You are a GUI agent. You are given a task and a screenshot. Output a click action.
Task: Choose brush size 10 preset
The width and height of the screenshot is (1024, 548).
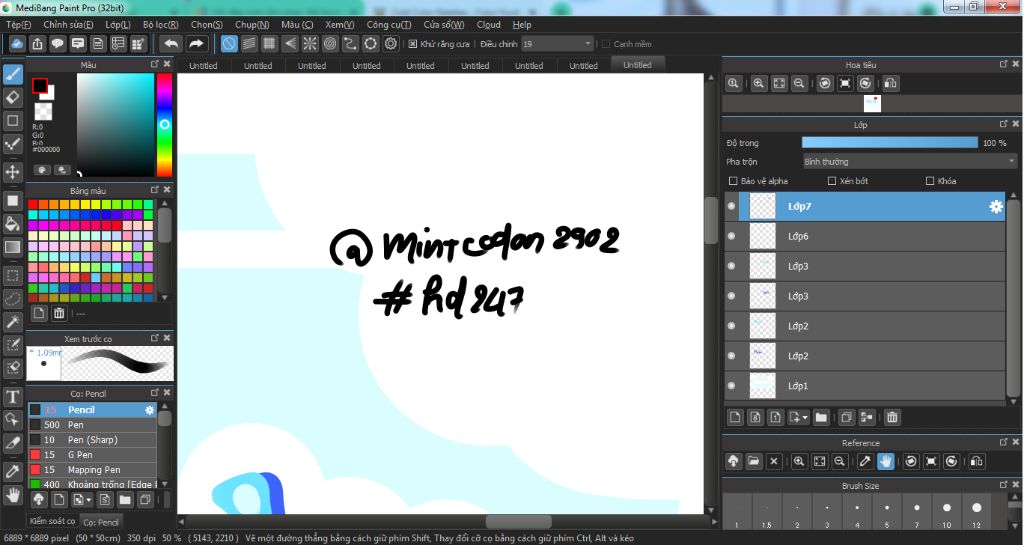point(946,512)
